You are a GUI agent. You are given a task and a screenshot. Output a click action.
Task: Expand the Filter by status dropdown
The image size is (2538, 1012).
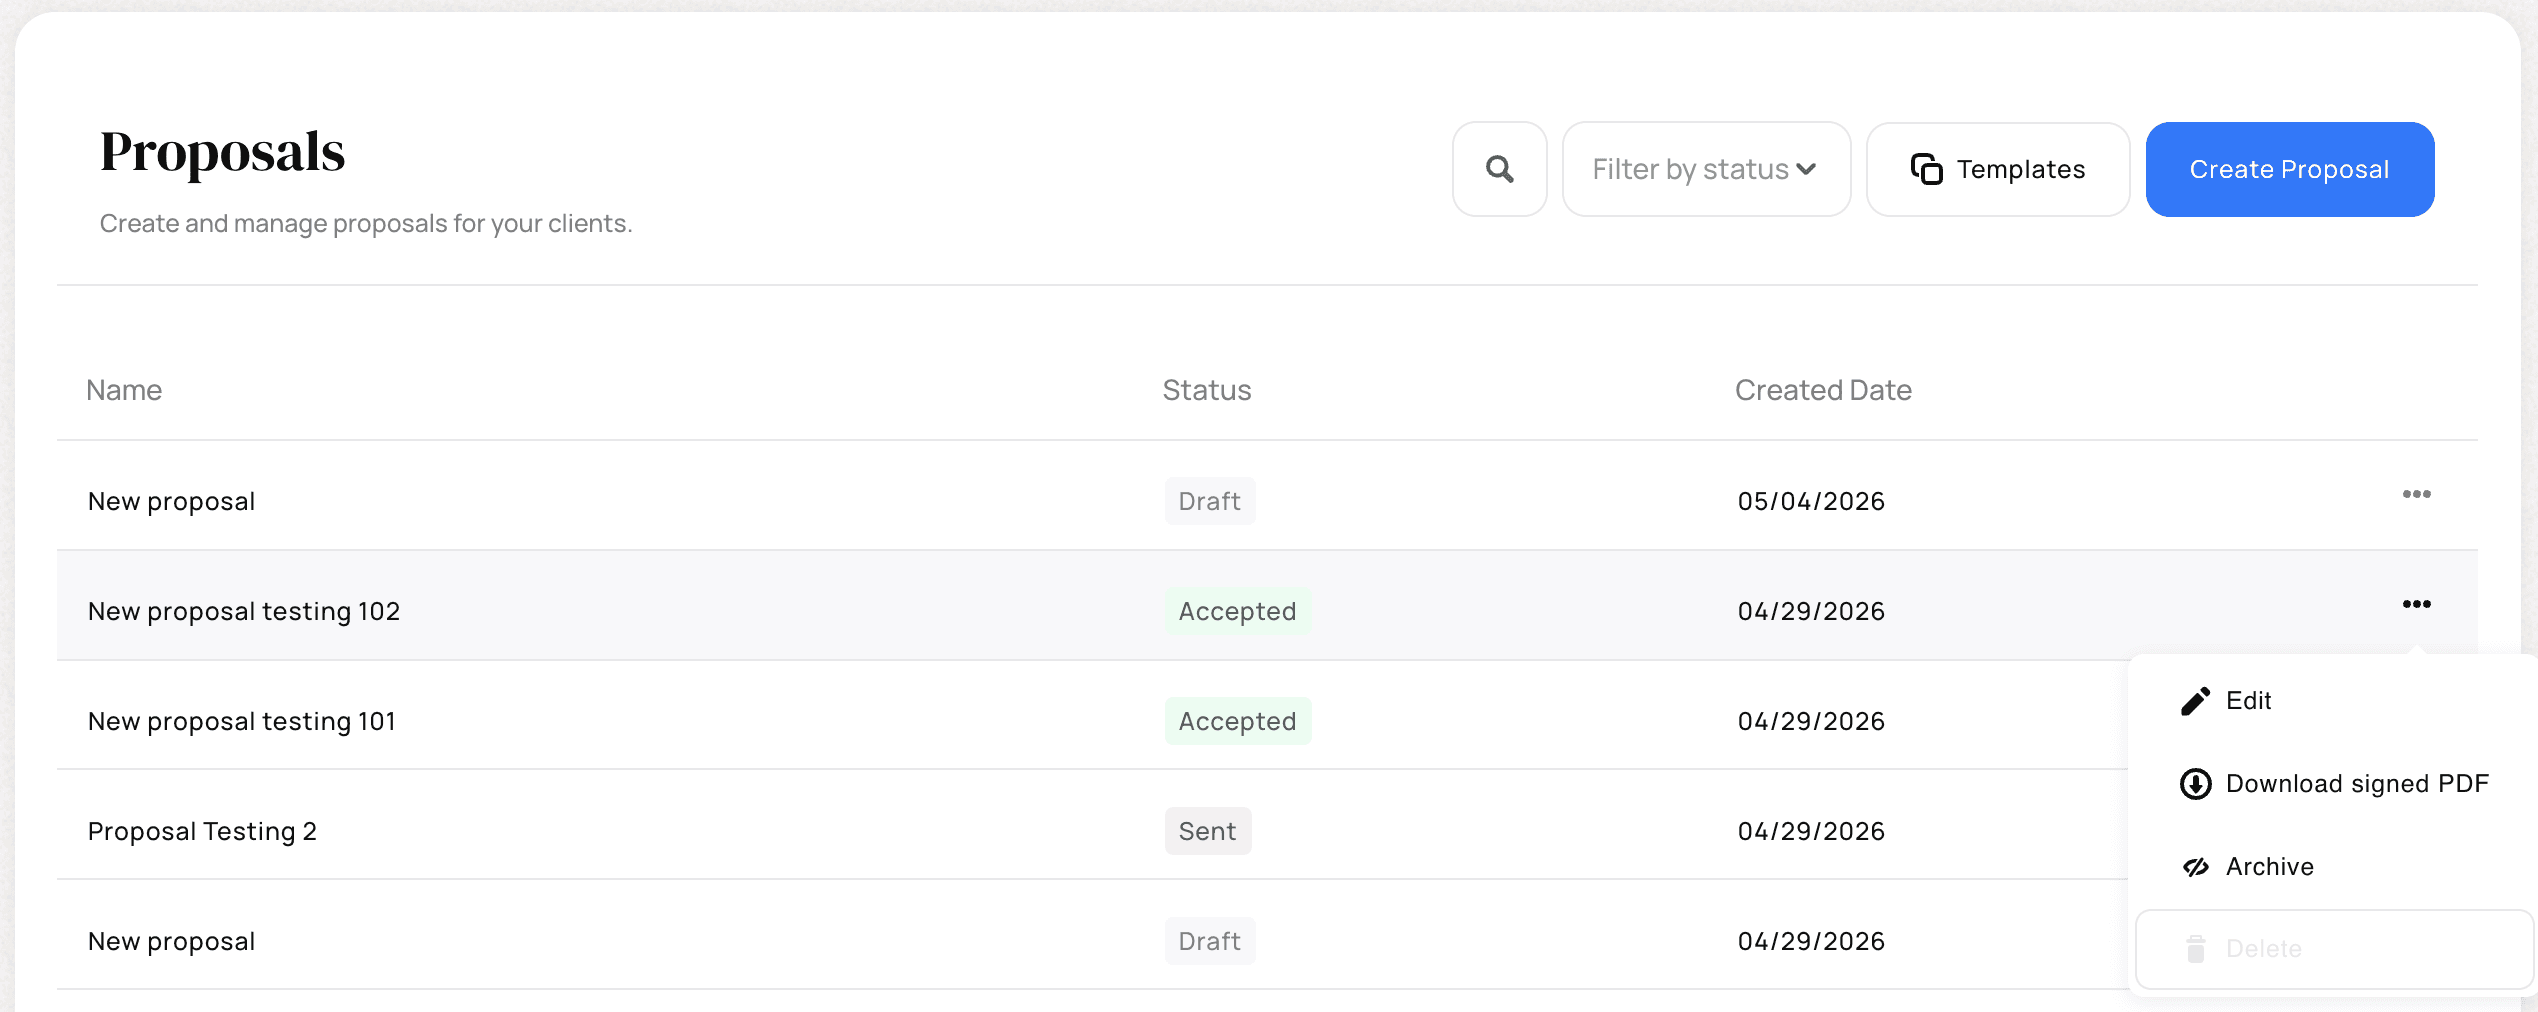(1706, 169)
